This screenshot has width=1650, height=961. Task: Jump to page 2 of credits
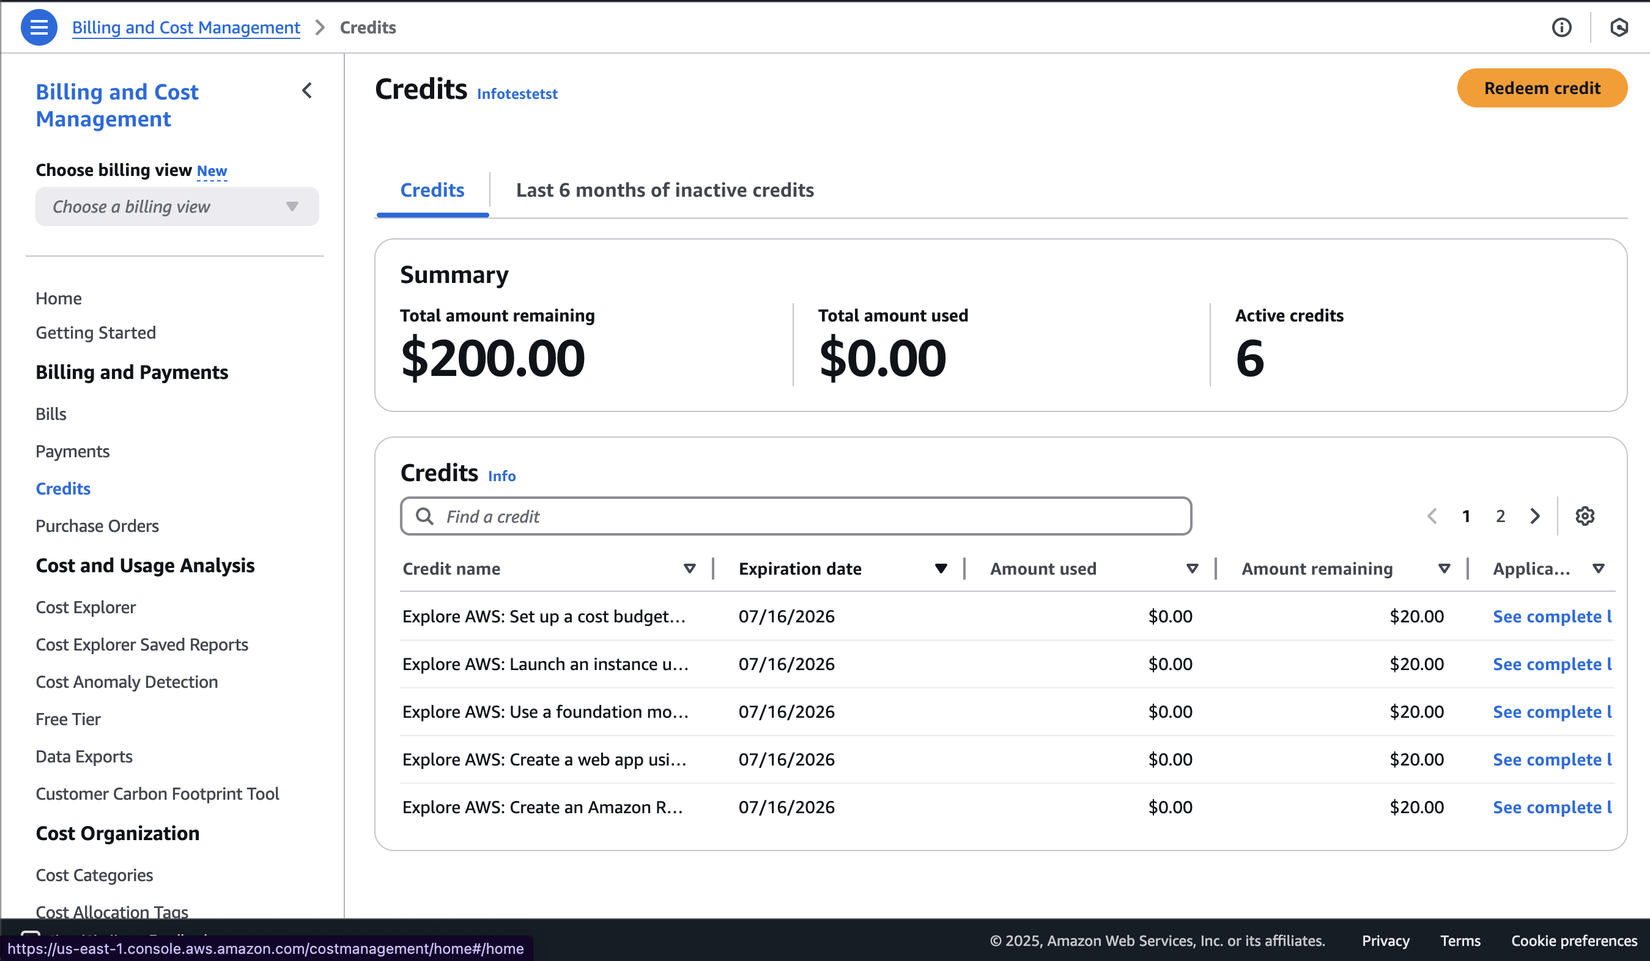[1500, 516]
